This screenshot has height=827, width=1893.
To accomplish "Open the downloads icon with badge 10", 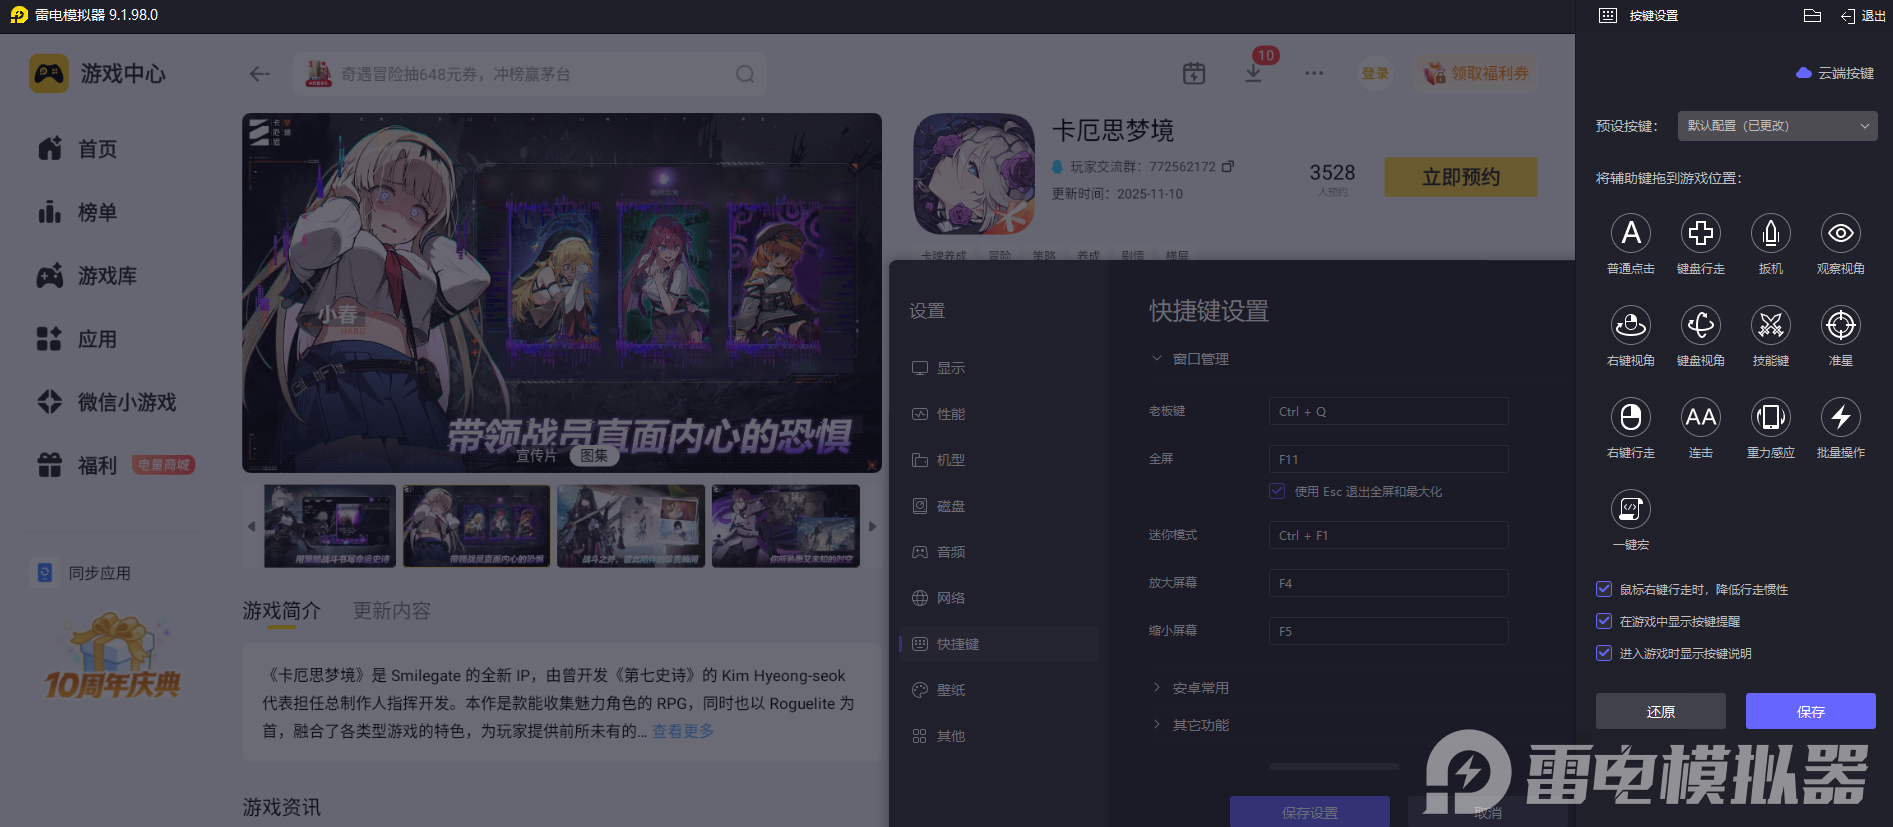I will (x=1253, y=73).
